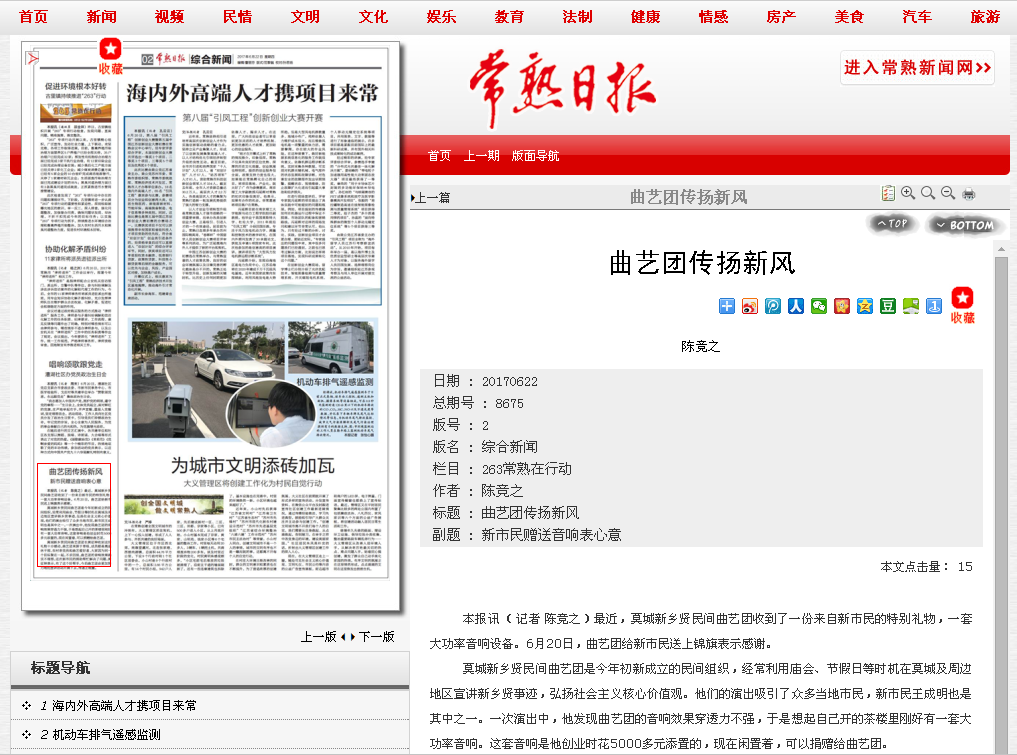Screen dimensions: 1017x755
Task: Click the article scrollbar up arrow
Action: tap(1001, 249)
